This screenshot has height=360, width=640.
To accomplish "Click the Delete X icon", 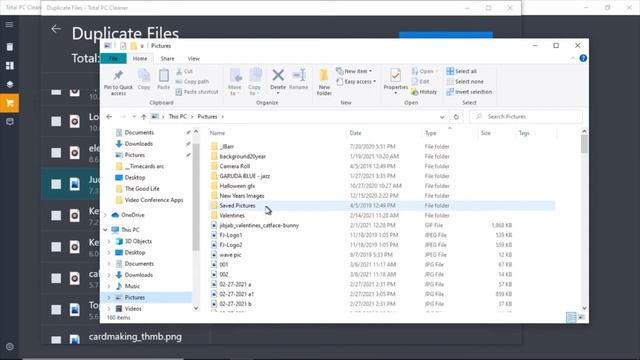I will pyautogui.click(x=278, y=75).
